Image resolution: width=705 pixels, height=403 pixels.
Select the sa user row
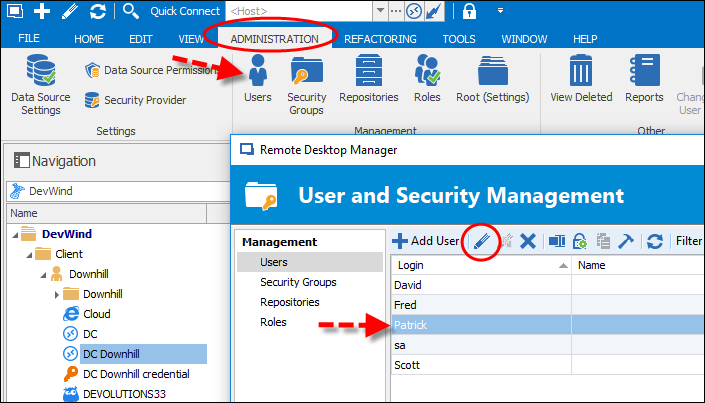(548, 345)
